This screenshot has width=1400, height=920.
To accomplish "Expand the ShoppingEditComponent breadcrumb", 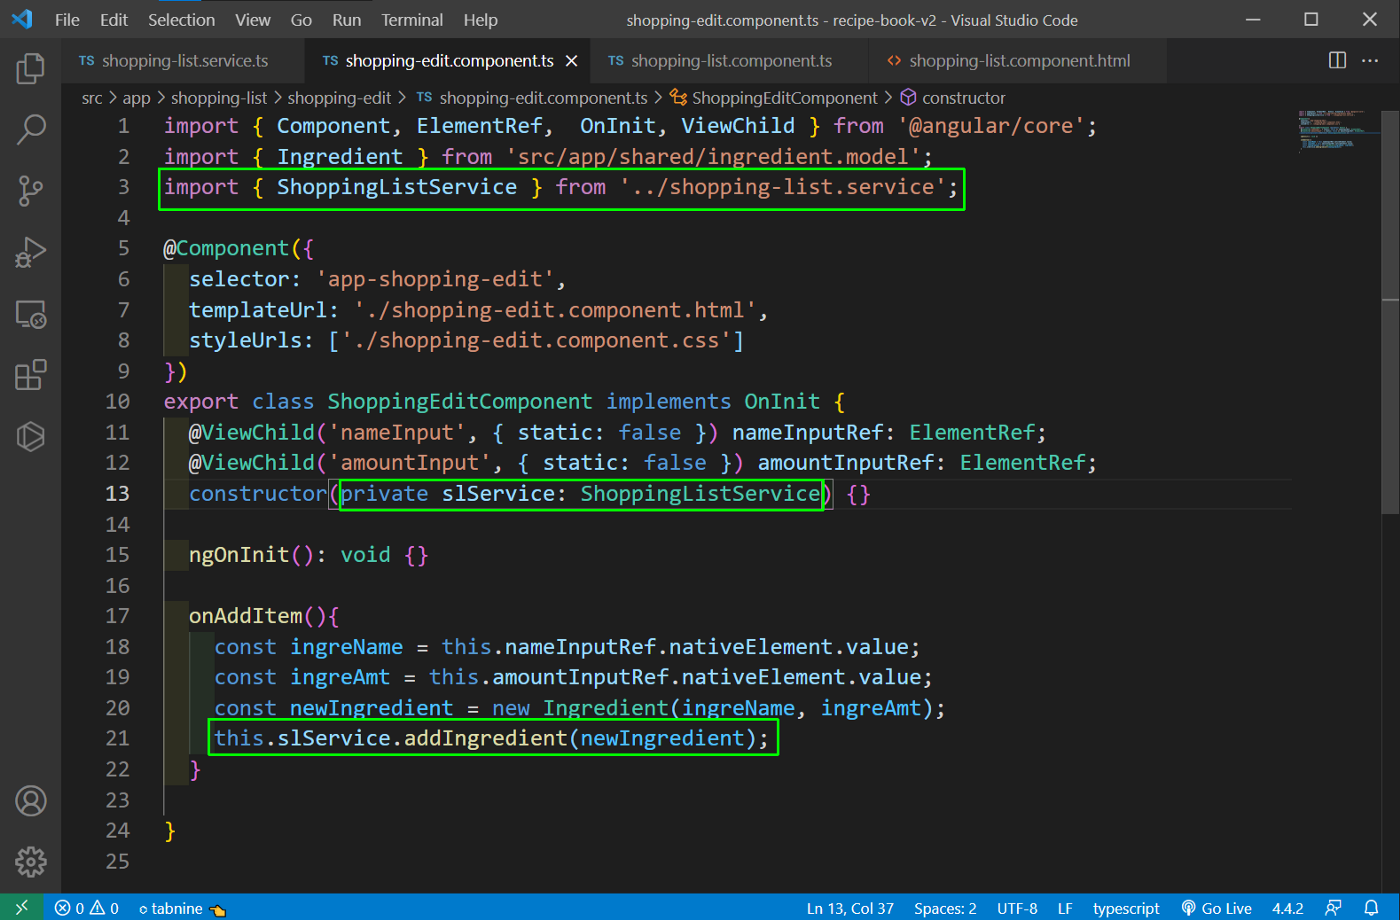I will point(774,98).
